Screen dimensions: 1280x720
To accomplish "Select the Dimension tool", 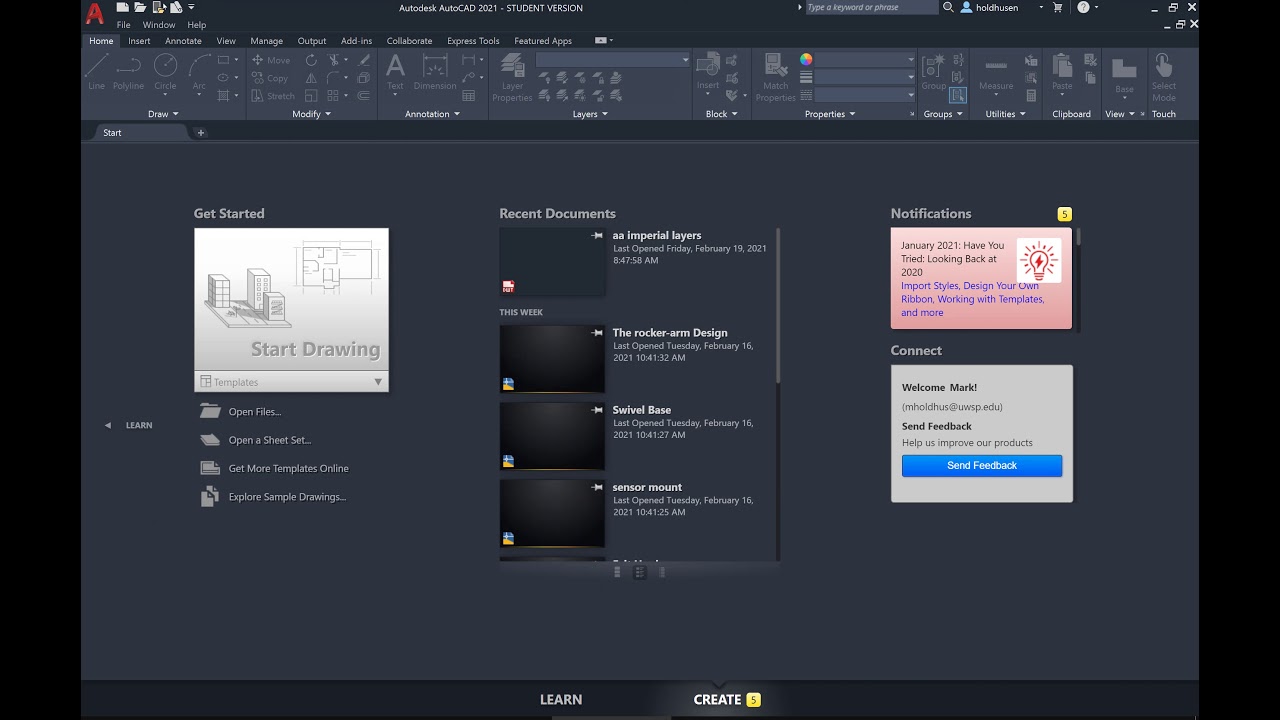I will coord(435,72).
